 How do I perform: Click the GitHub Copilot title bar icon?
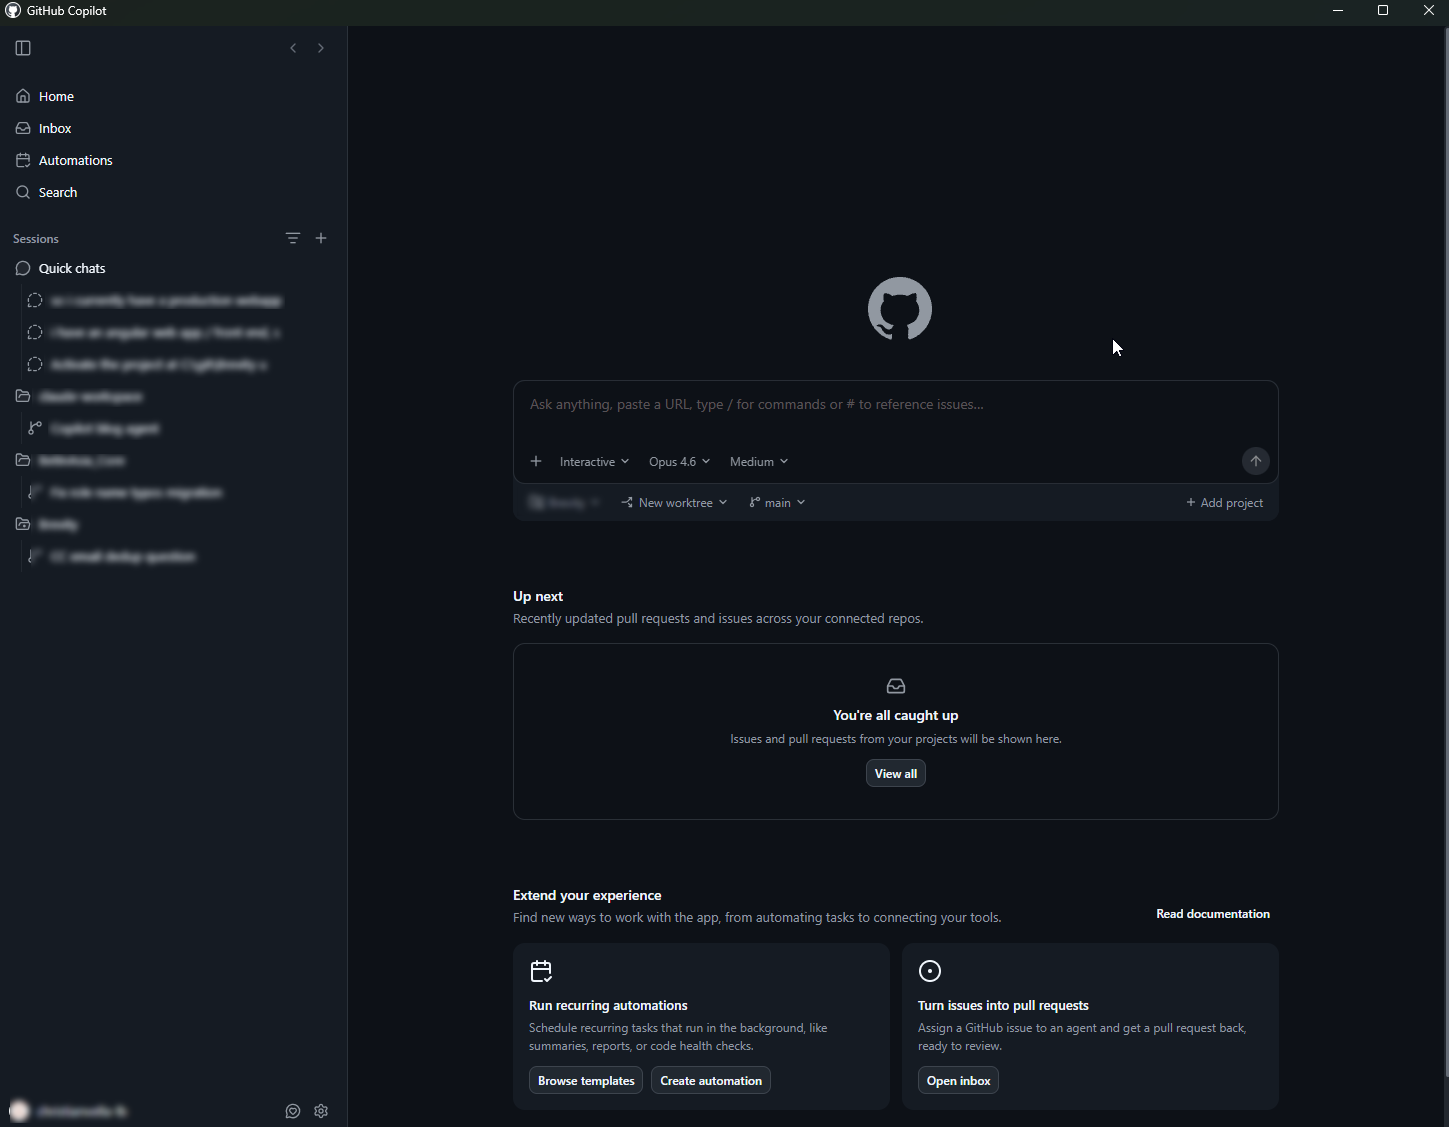pyautogui.click(x=13, y=10)
